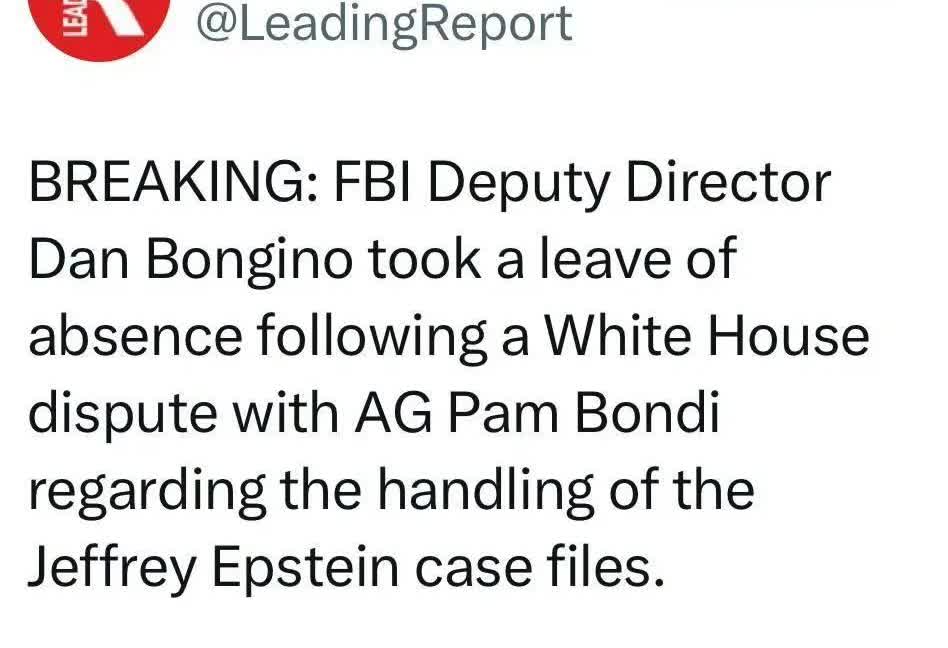Click the word following in the post

372,338
